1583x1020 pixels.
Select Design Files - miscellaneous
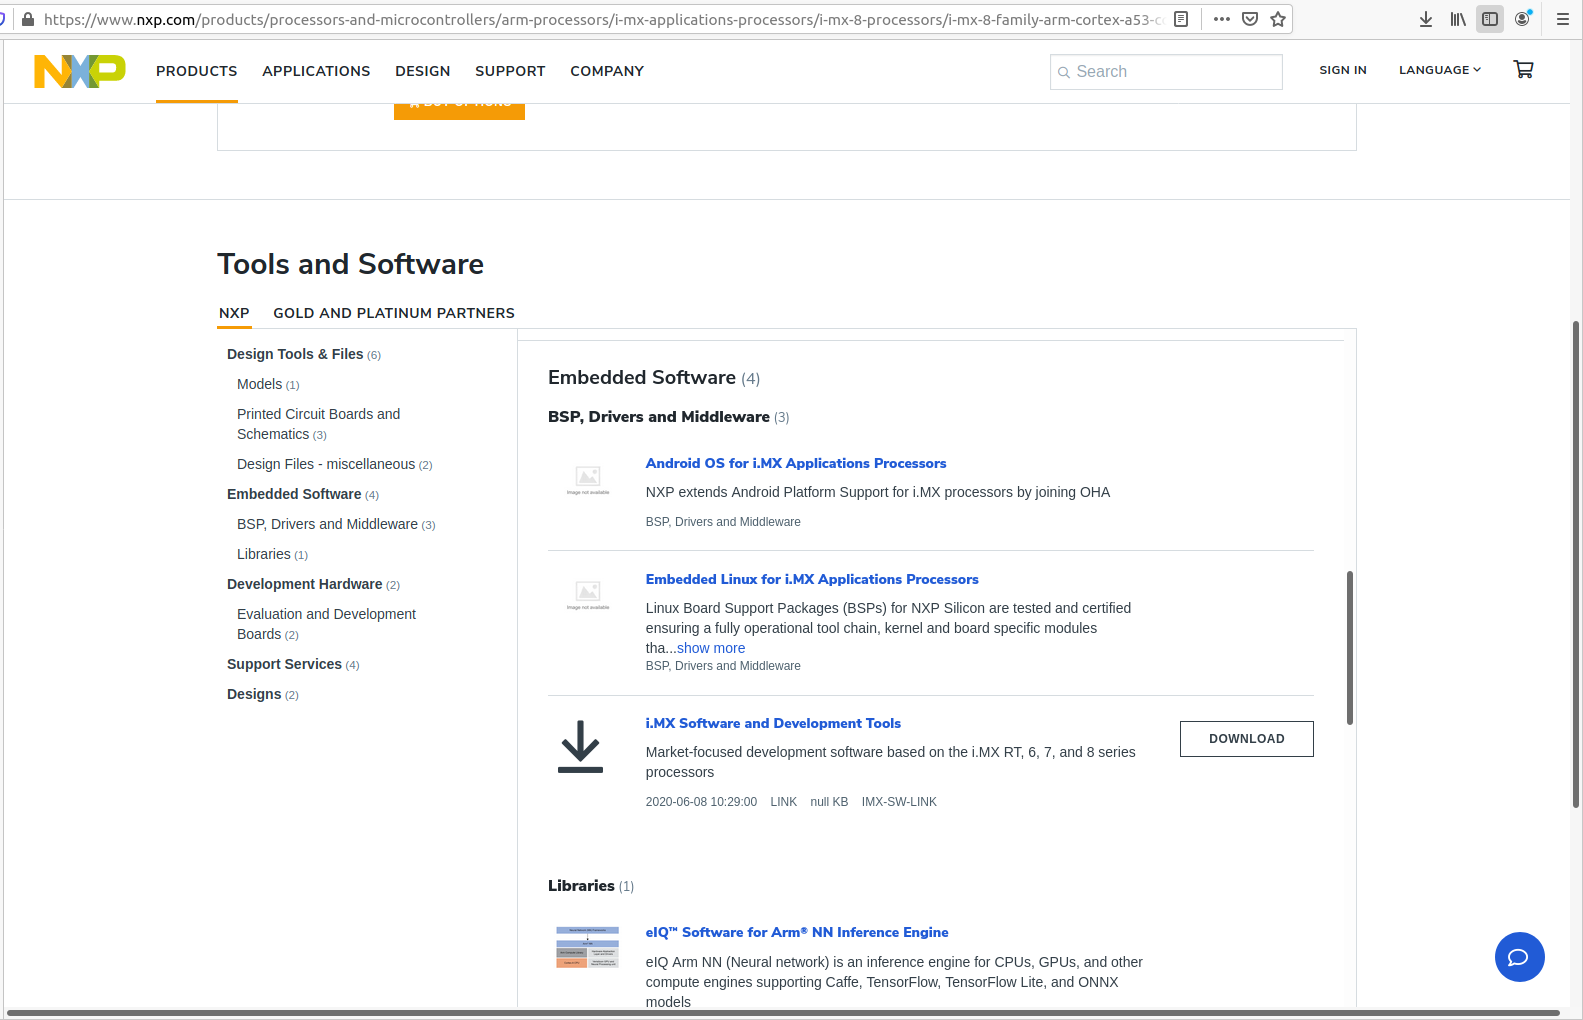click(334, 464)
